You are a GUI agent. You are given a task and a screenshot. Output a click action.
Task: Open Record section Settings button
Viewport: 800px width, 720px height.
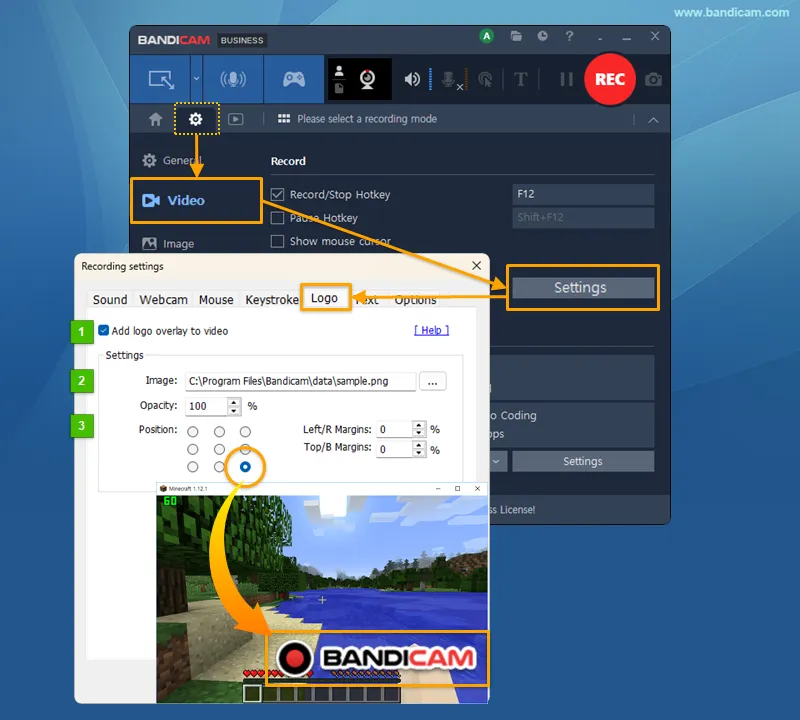pos(583,288)
